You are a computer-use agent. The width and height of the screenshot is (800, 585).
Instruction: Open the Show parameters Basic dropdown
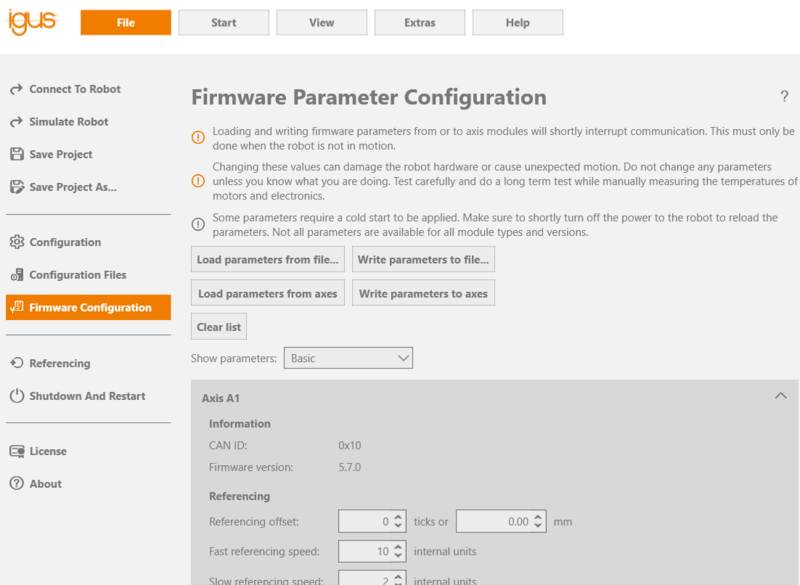coord(348,358)
